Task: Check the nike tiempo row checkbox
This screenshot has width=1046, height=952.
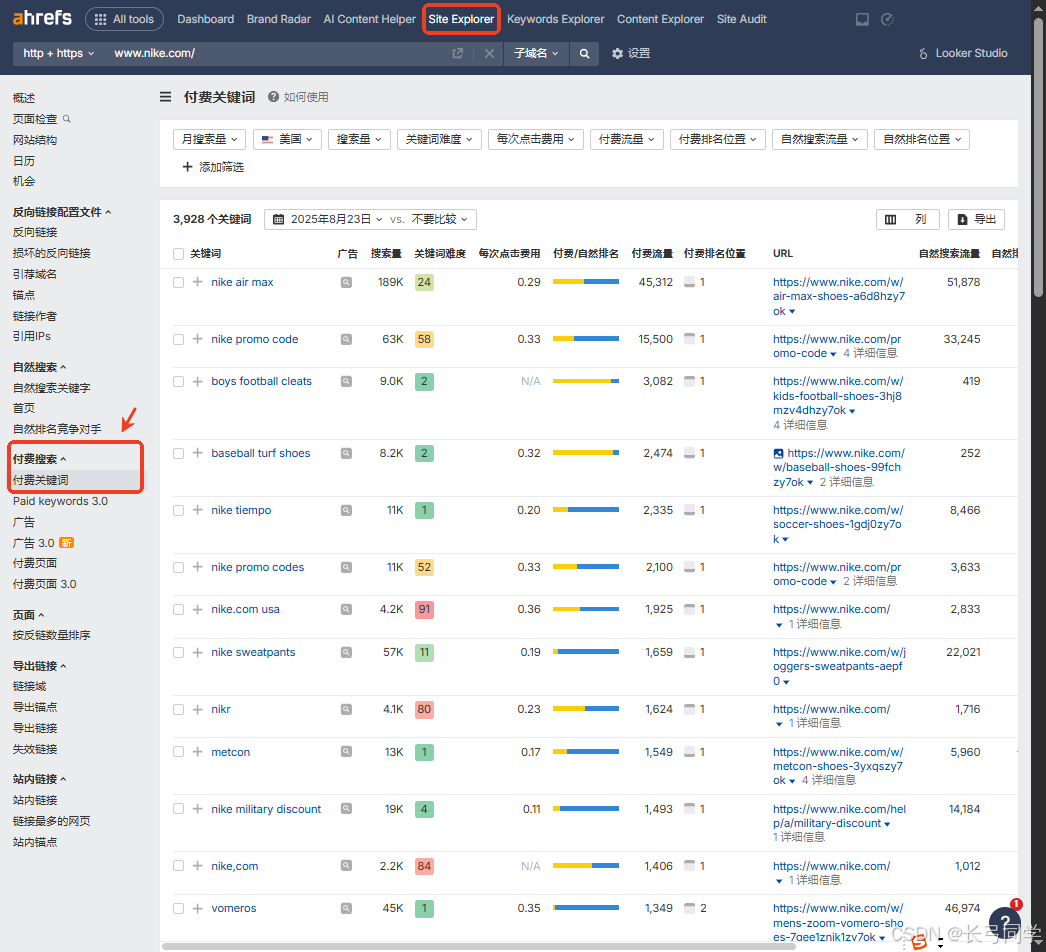Action: 178,510
